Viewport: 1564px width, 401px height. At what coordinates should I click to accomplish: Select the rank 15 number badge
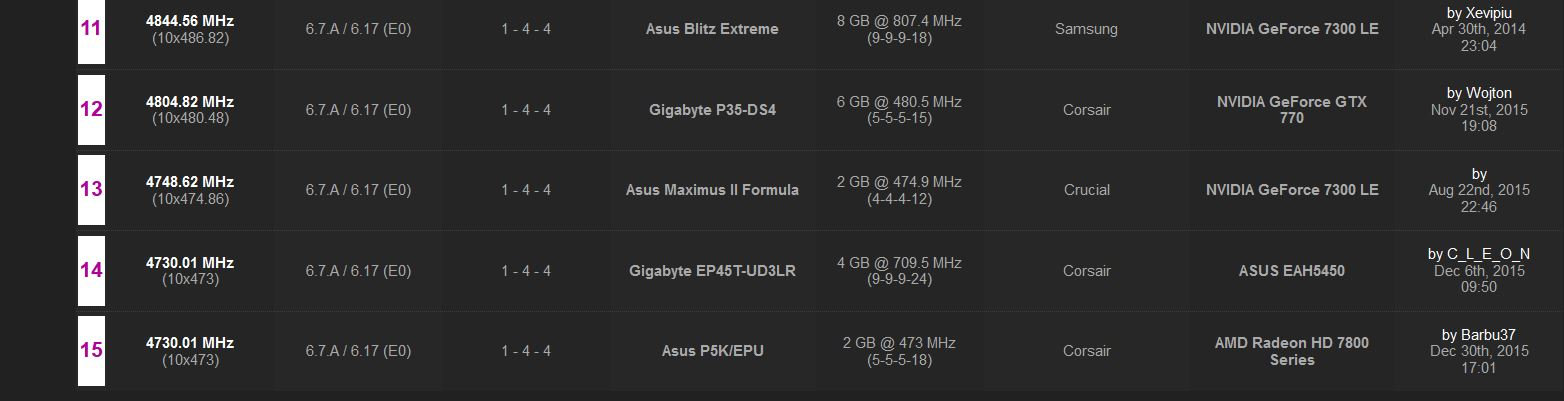(91, 350)
